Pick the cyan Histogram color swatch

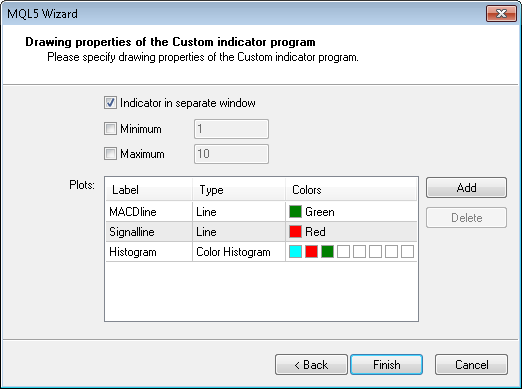pyautogui.click(x=295, y=252)
